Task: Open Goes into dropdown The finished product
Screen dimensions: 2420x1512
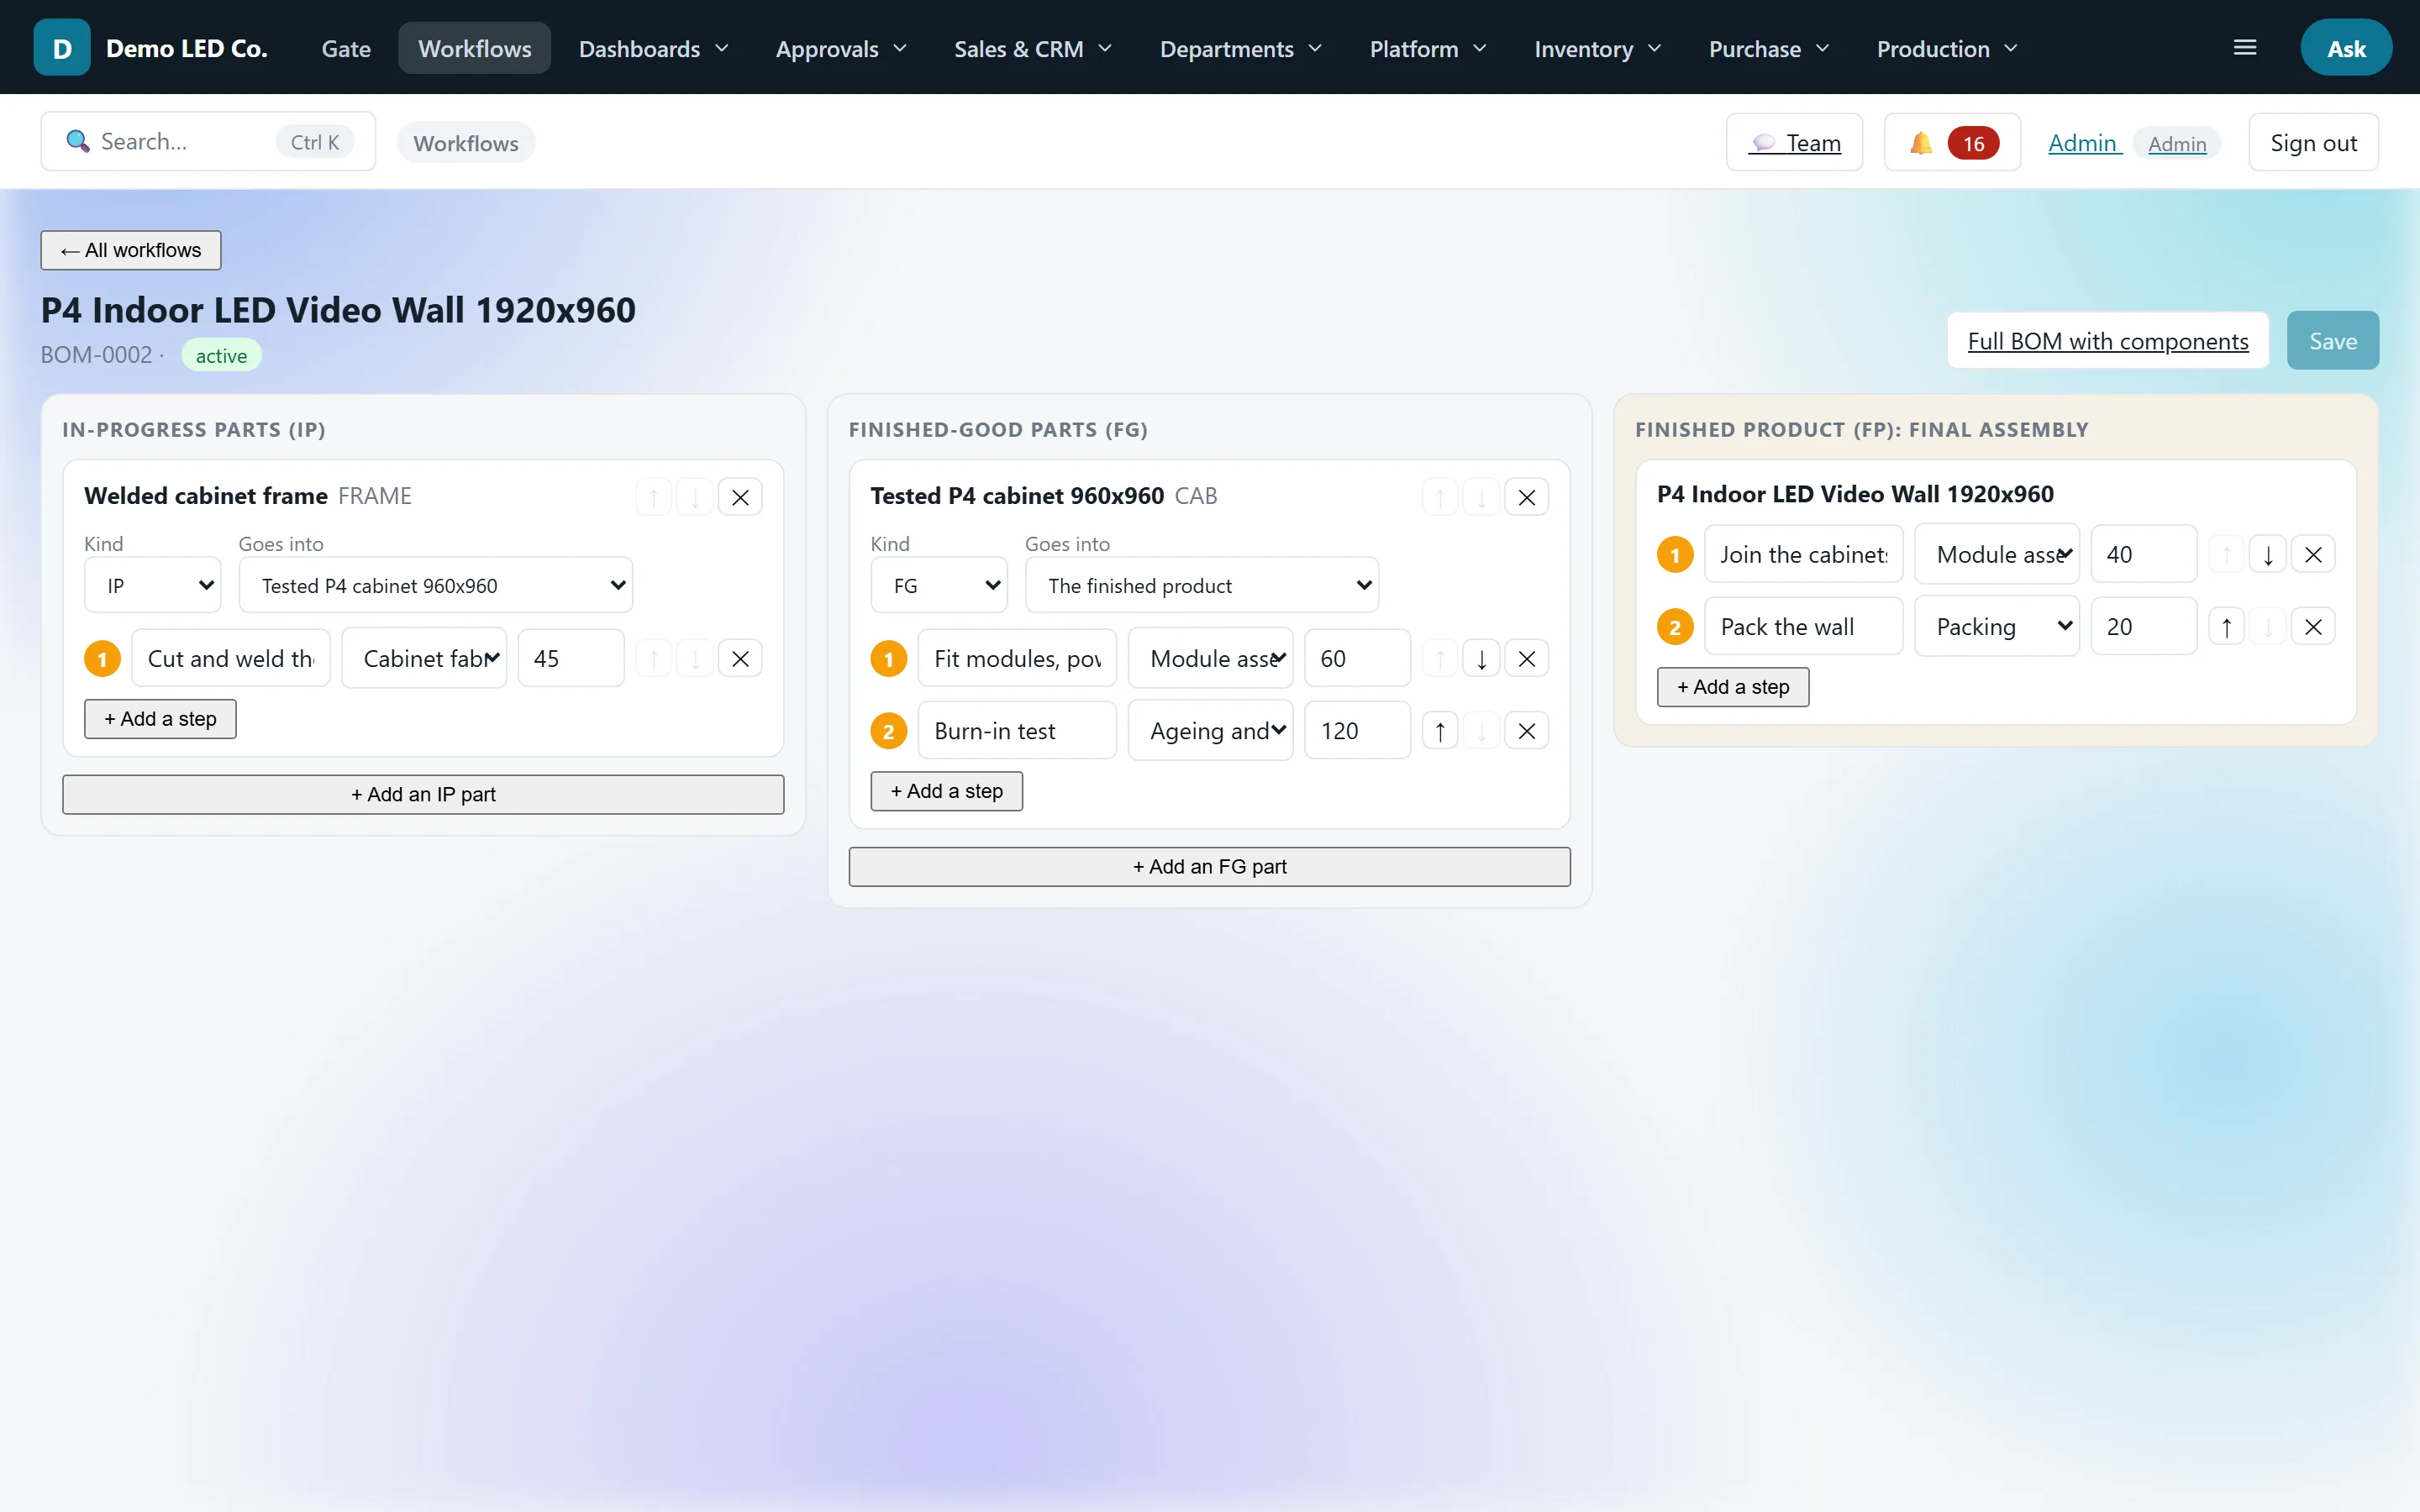Action: 1202,585
